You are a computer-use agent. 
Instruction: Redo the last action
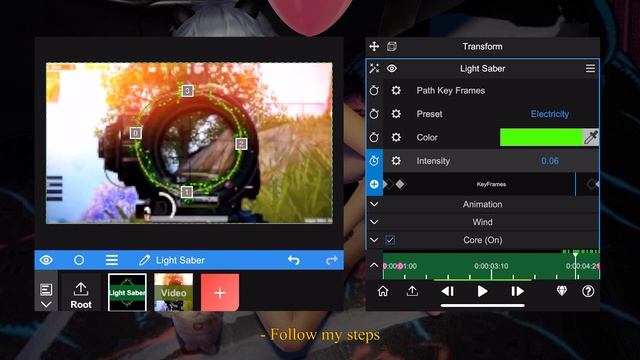[331, 260]
